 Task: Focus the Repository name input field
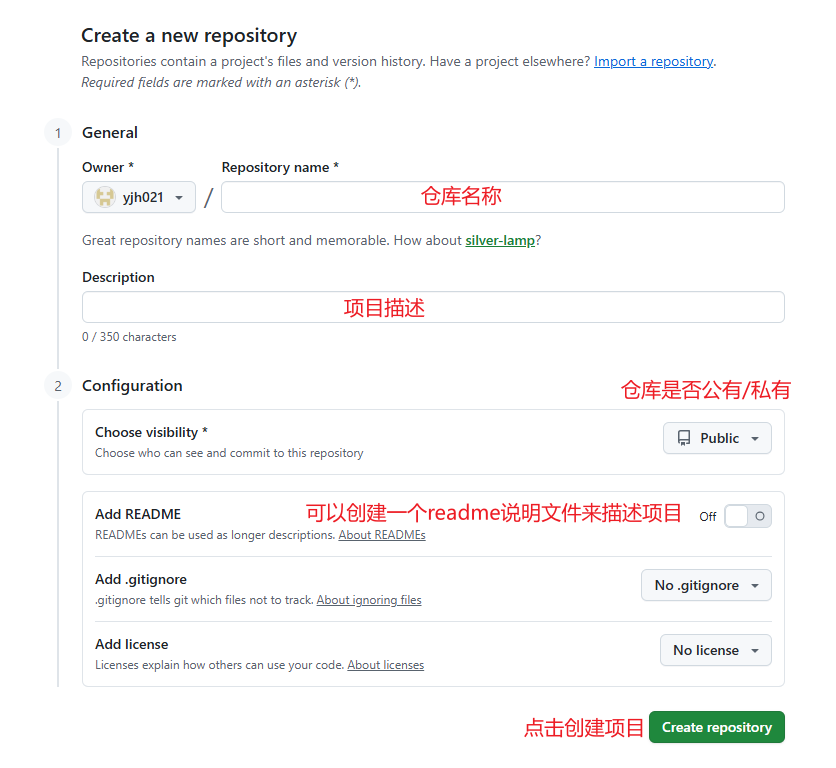coord(502,197)
